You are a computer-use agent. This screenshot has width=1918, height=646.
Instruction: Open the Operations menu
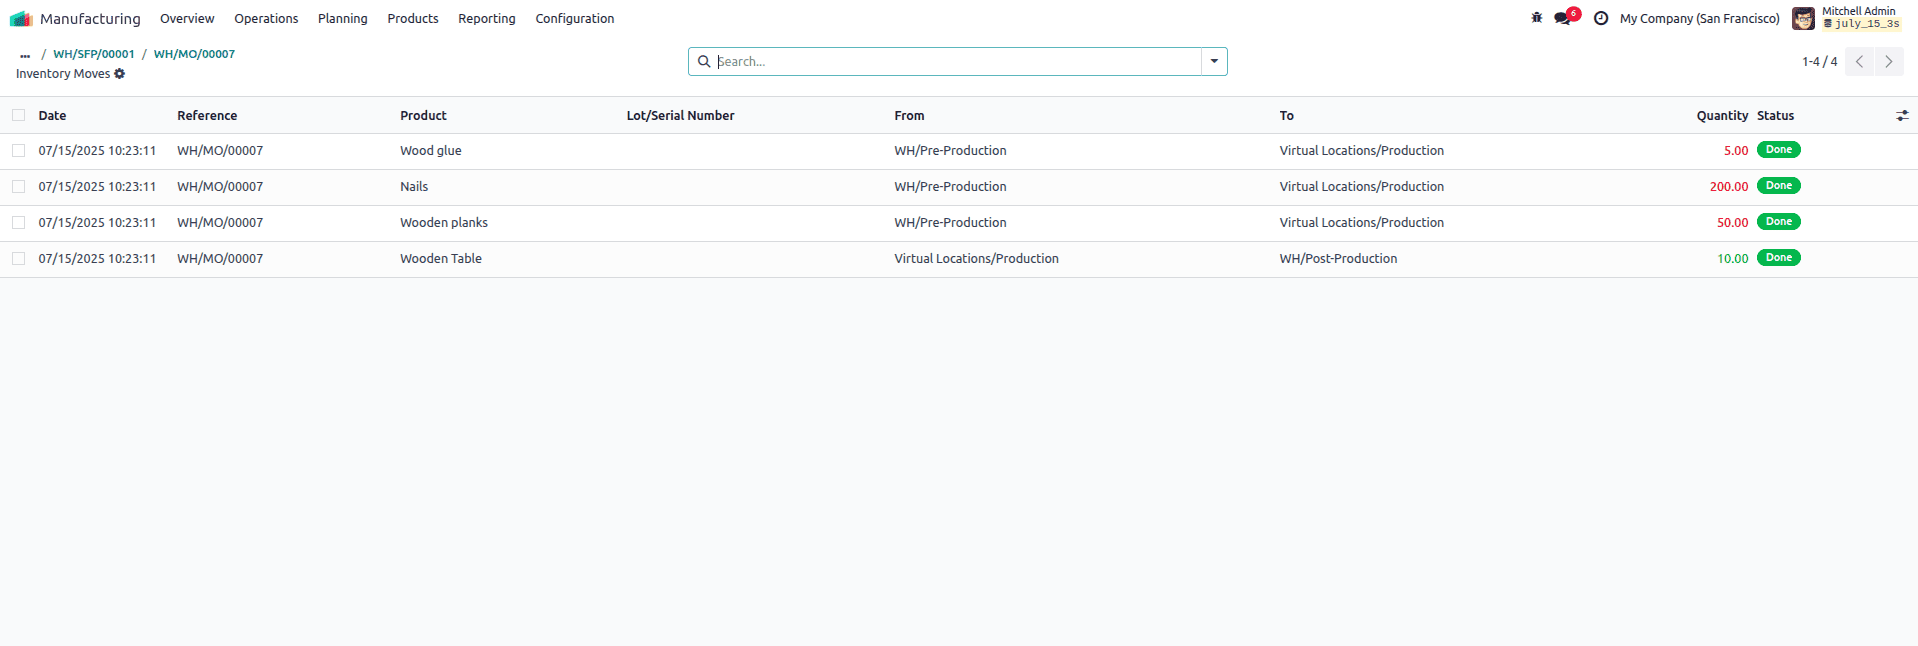(x=266, y=19)
